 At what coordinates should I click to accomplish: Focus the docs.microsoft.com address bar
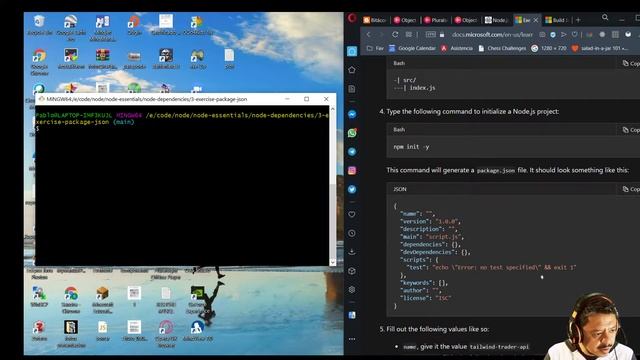click(x=492, y=35)
